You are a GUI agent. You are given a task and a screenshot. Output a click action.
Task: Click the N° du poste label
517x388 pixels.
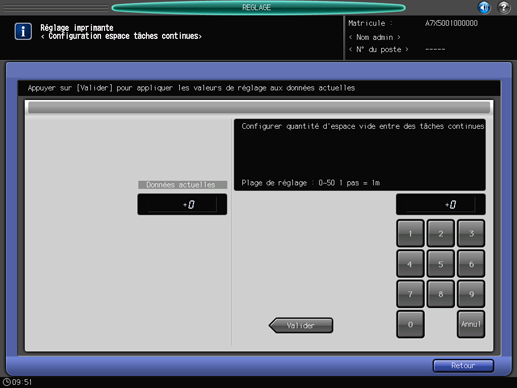coord(379,50)
